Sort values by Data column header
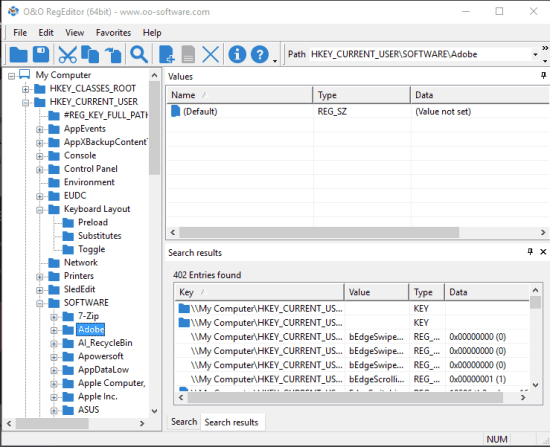The width and height of the screenshot is (550, 447). [480, 95]
